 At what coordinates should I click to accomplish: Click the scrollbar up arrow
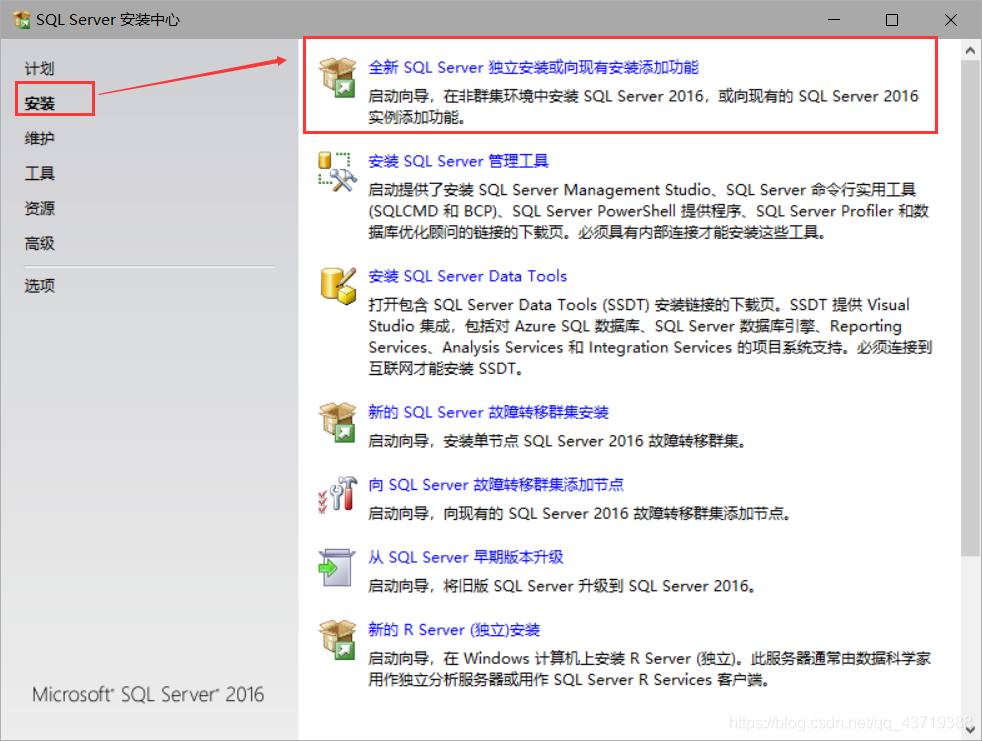(x=970, y=51)
